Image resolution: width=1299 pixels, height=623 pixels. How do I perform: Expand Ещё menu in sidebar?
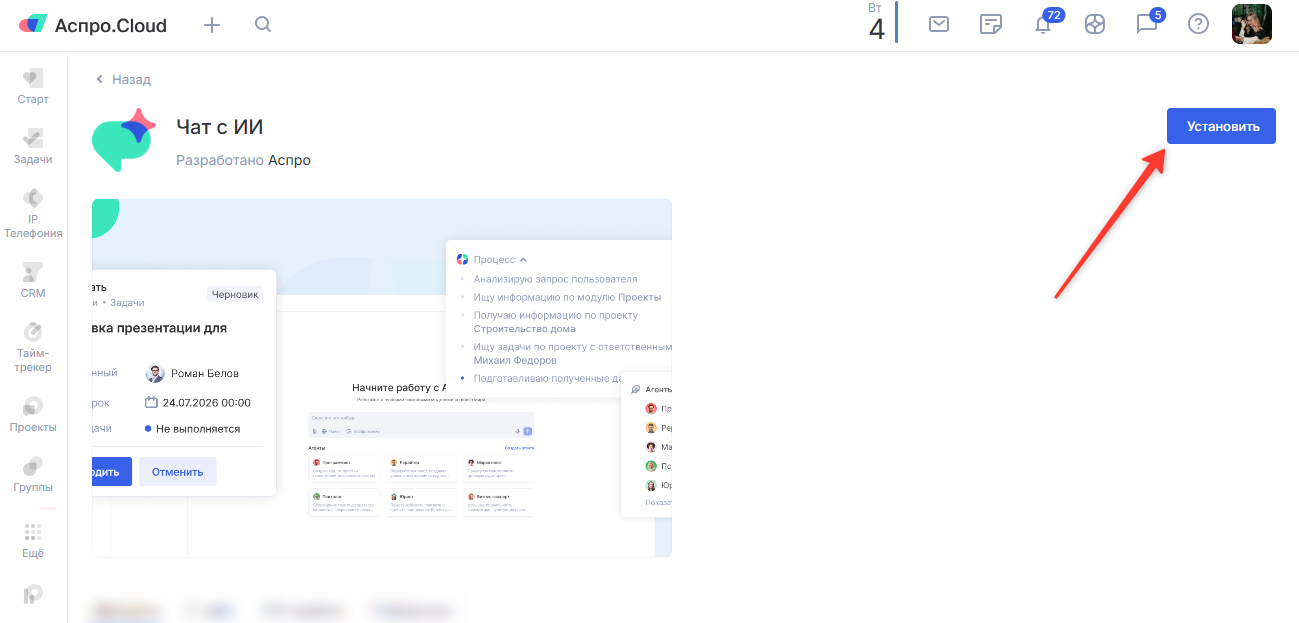pos(33,541)
